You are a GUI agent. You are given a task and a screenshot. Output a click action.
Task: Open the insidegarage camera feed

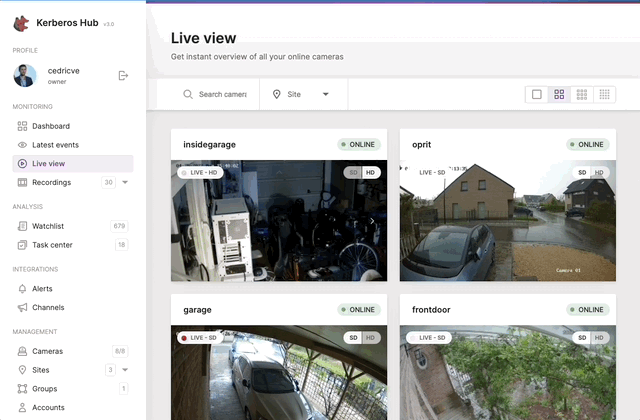coord(279,220)
